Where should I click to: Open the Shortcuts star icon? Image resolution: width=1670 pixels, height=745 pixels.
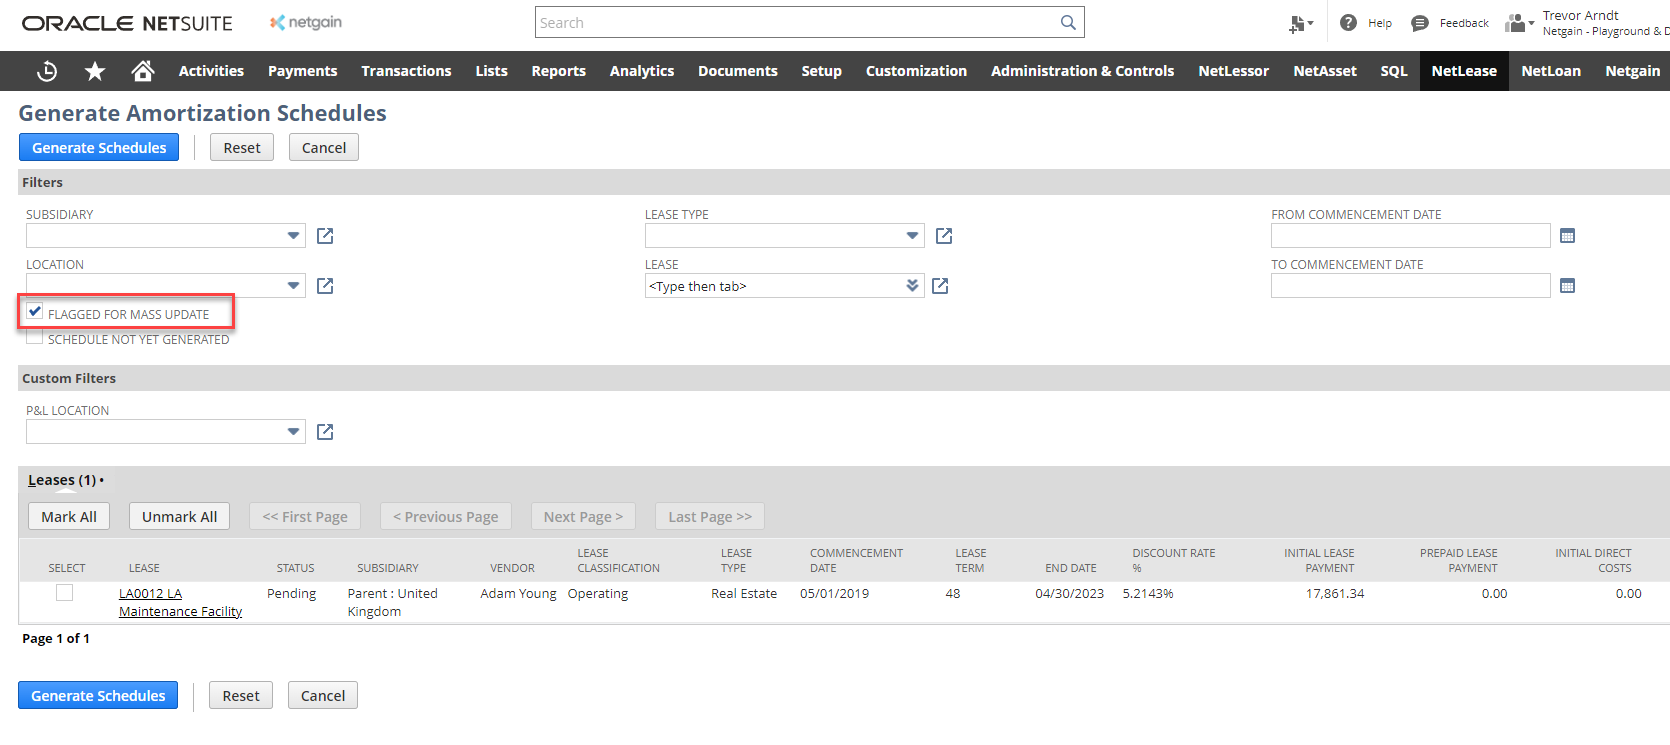95,71
